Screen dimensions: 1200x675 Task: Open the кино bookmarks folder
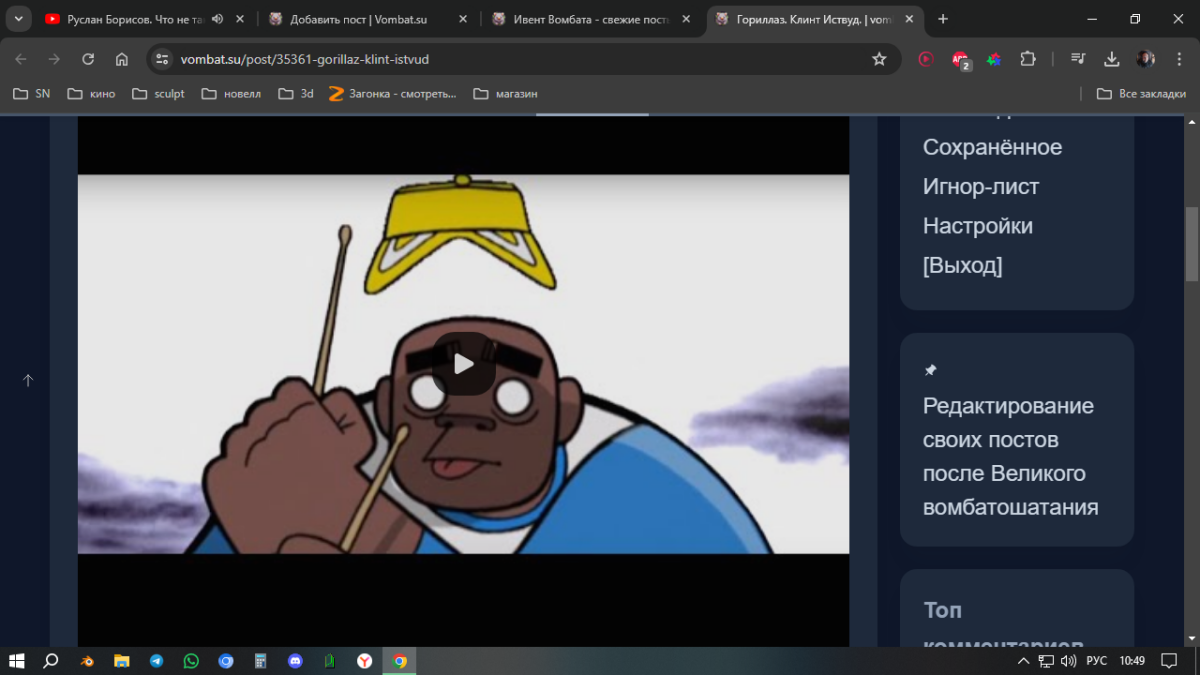pos(91,94)
